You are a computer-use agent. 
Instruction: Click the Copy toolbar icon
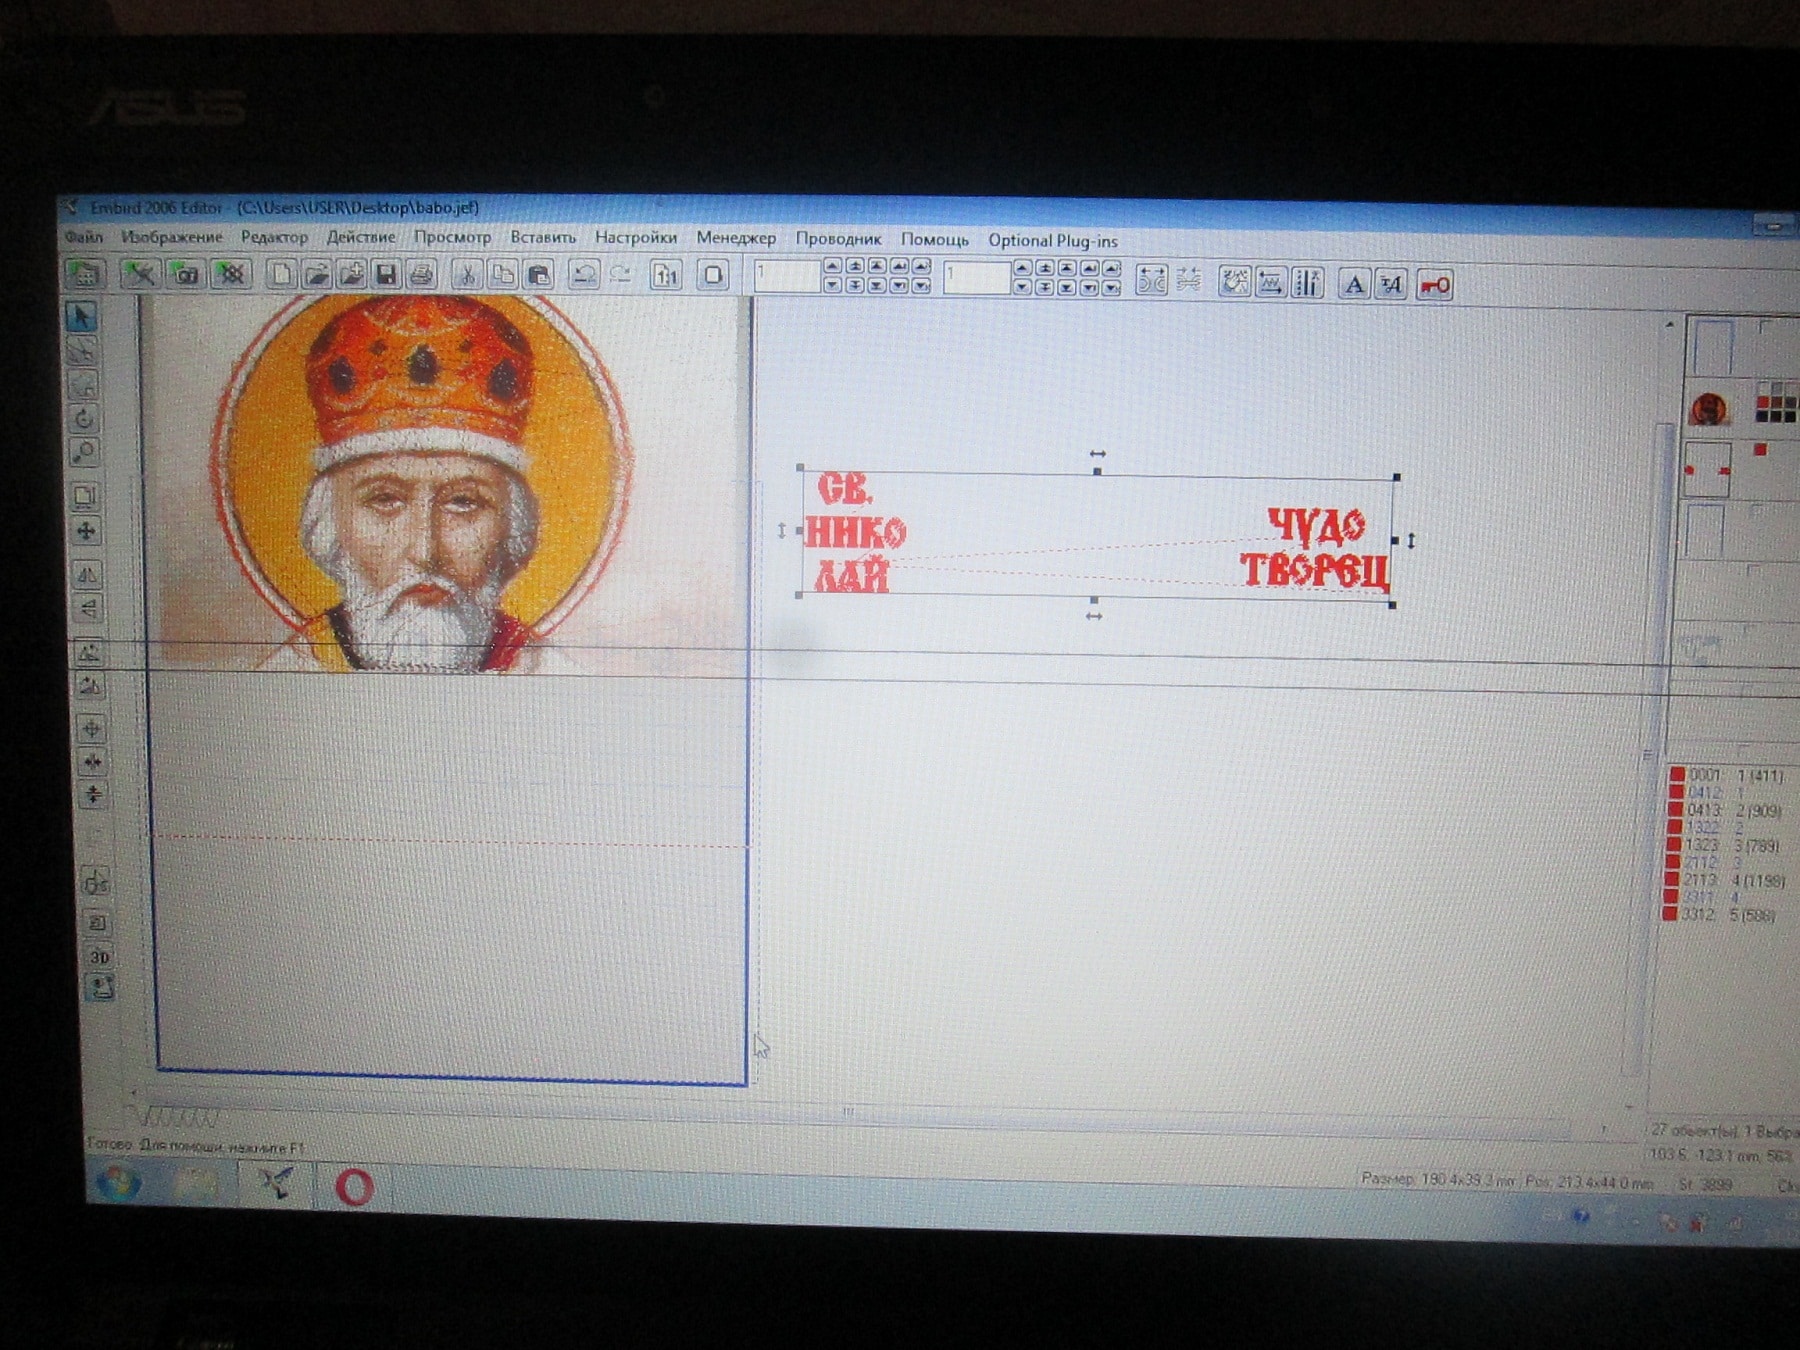[x=503, y=275]
